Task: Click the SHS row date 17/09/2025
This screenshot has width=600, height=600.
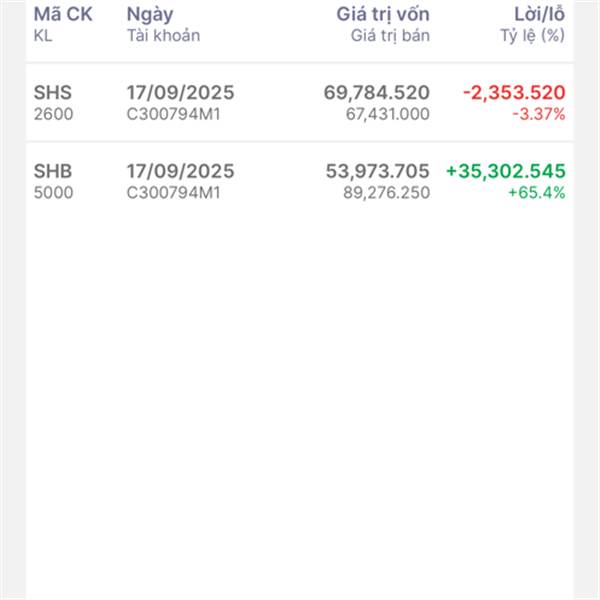Action: (180, 93)
